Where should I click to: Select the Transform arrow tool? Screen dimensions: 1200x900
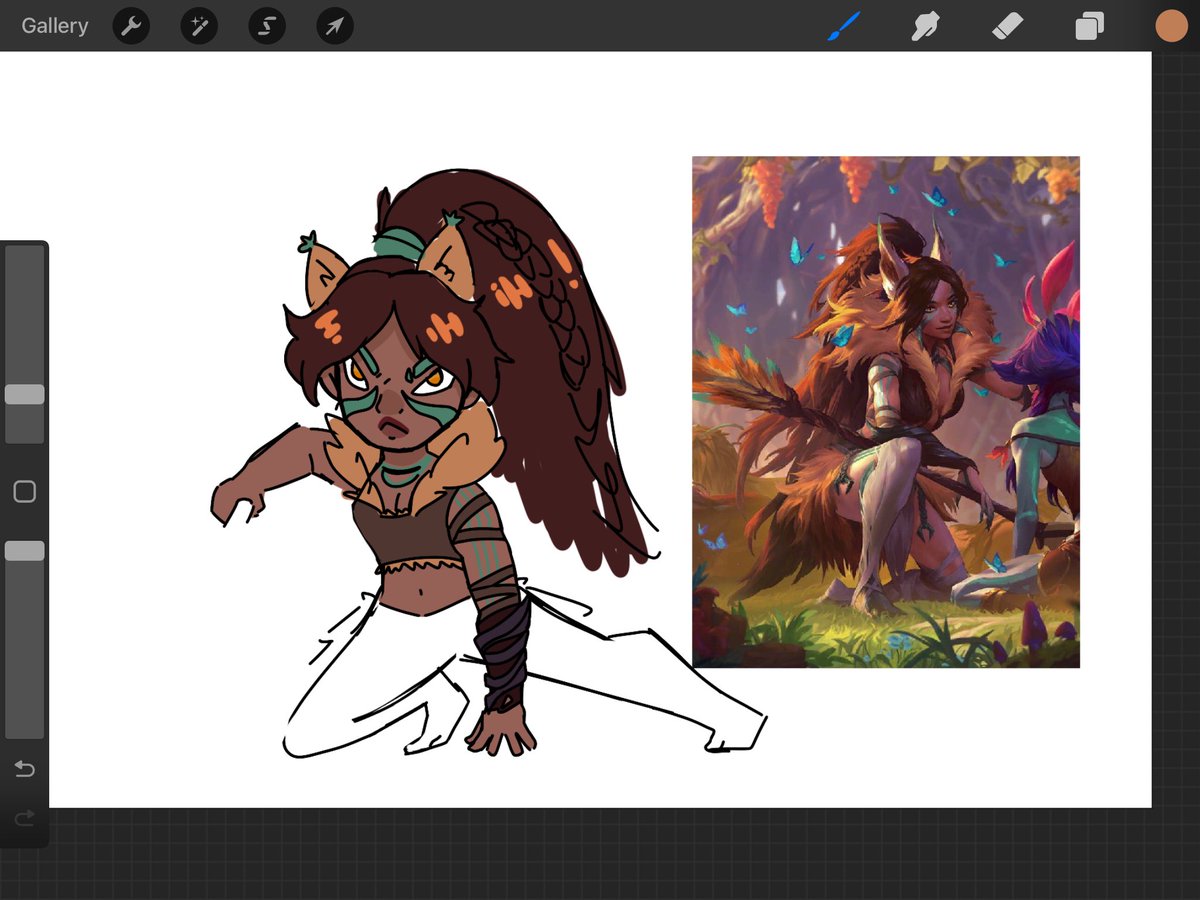tap(334, 26)
